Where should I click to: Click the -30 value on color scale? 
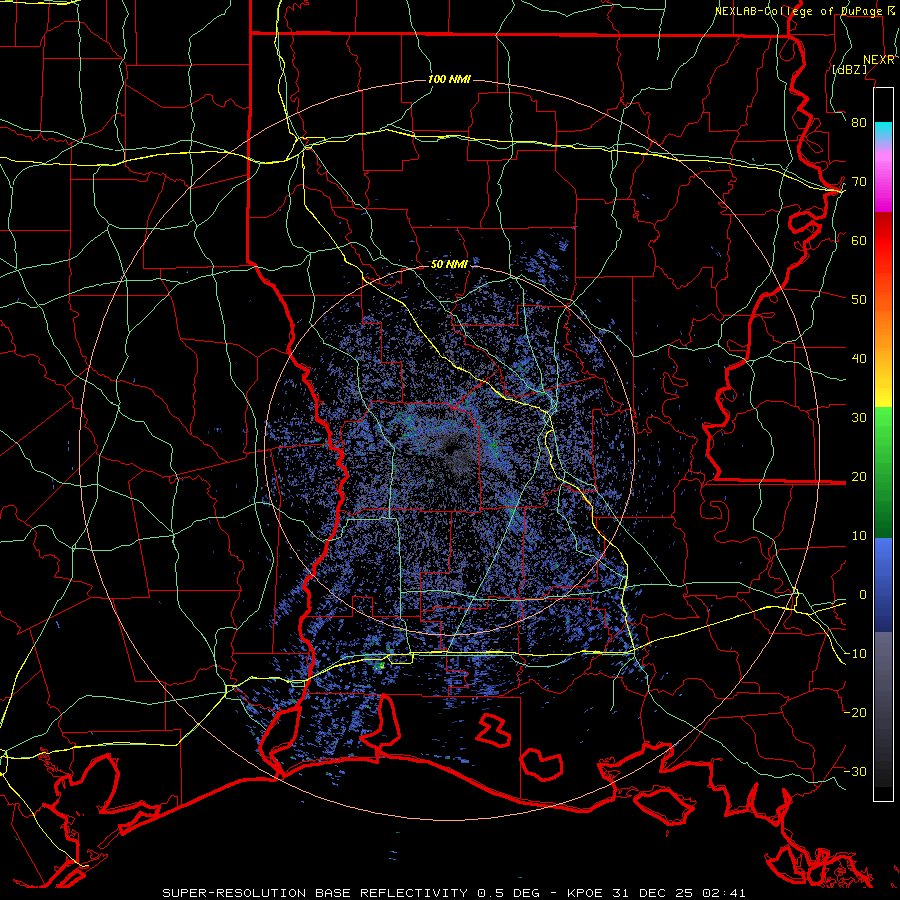(856, 771)
